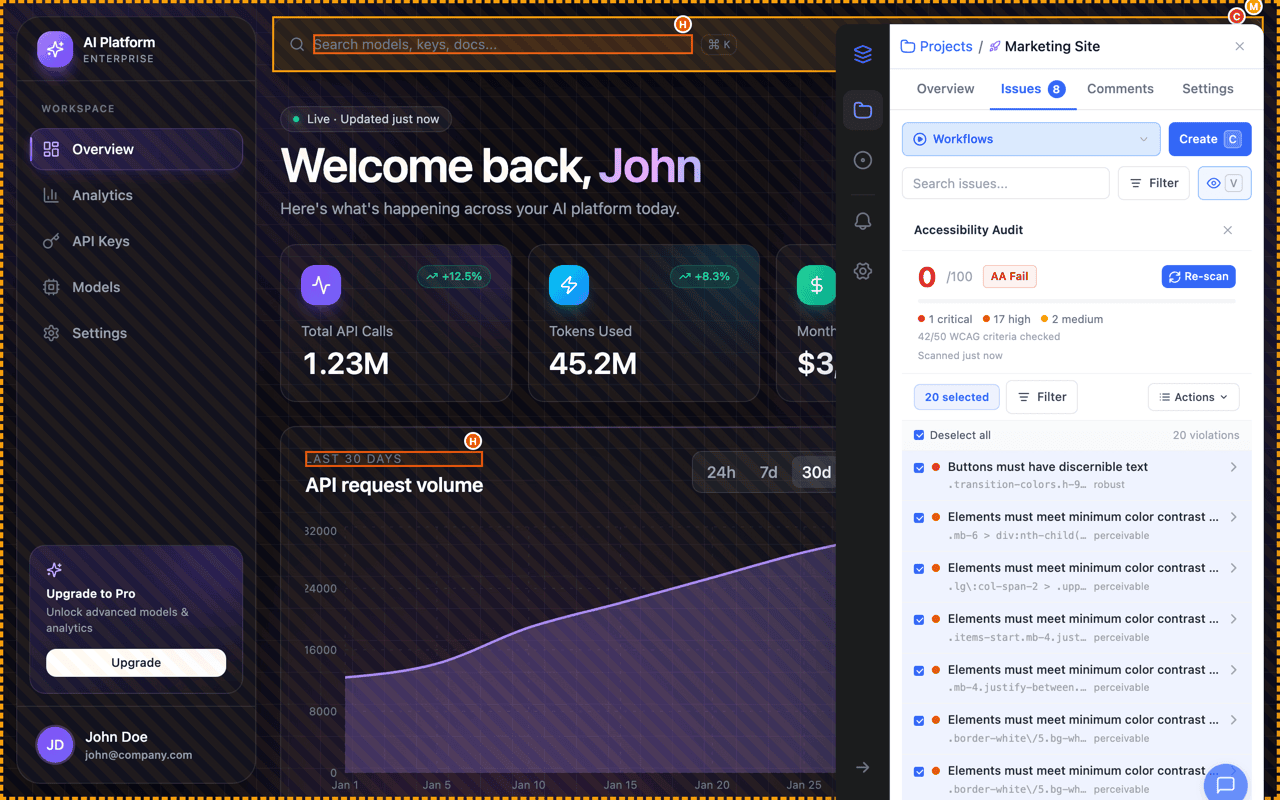Open the layers icon in the panel rail
The height and width of the screenshot is (800, 1280).
(863, 55)
